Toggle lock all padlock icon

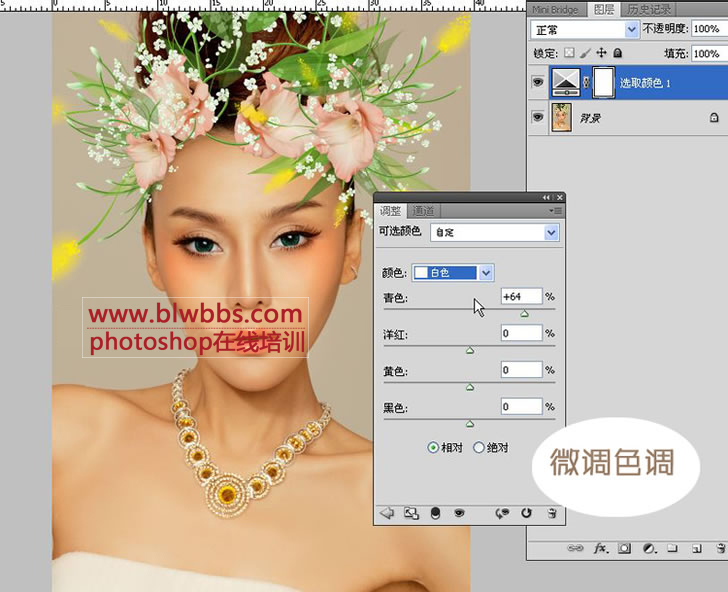(x=618, y=53)
